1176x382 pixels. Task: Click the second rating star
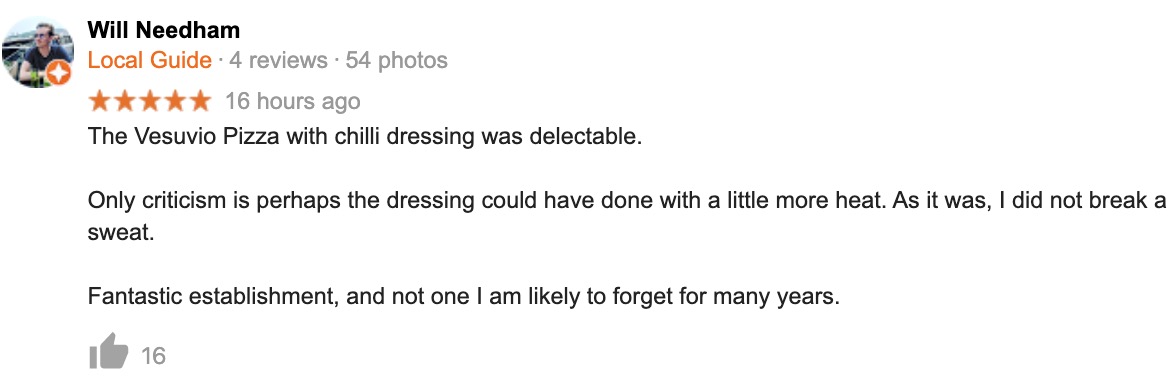125,101
